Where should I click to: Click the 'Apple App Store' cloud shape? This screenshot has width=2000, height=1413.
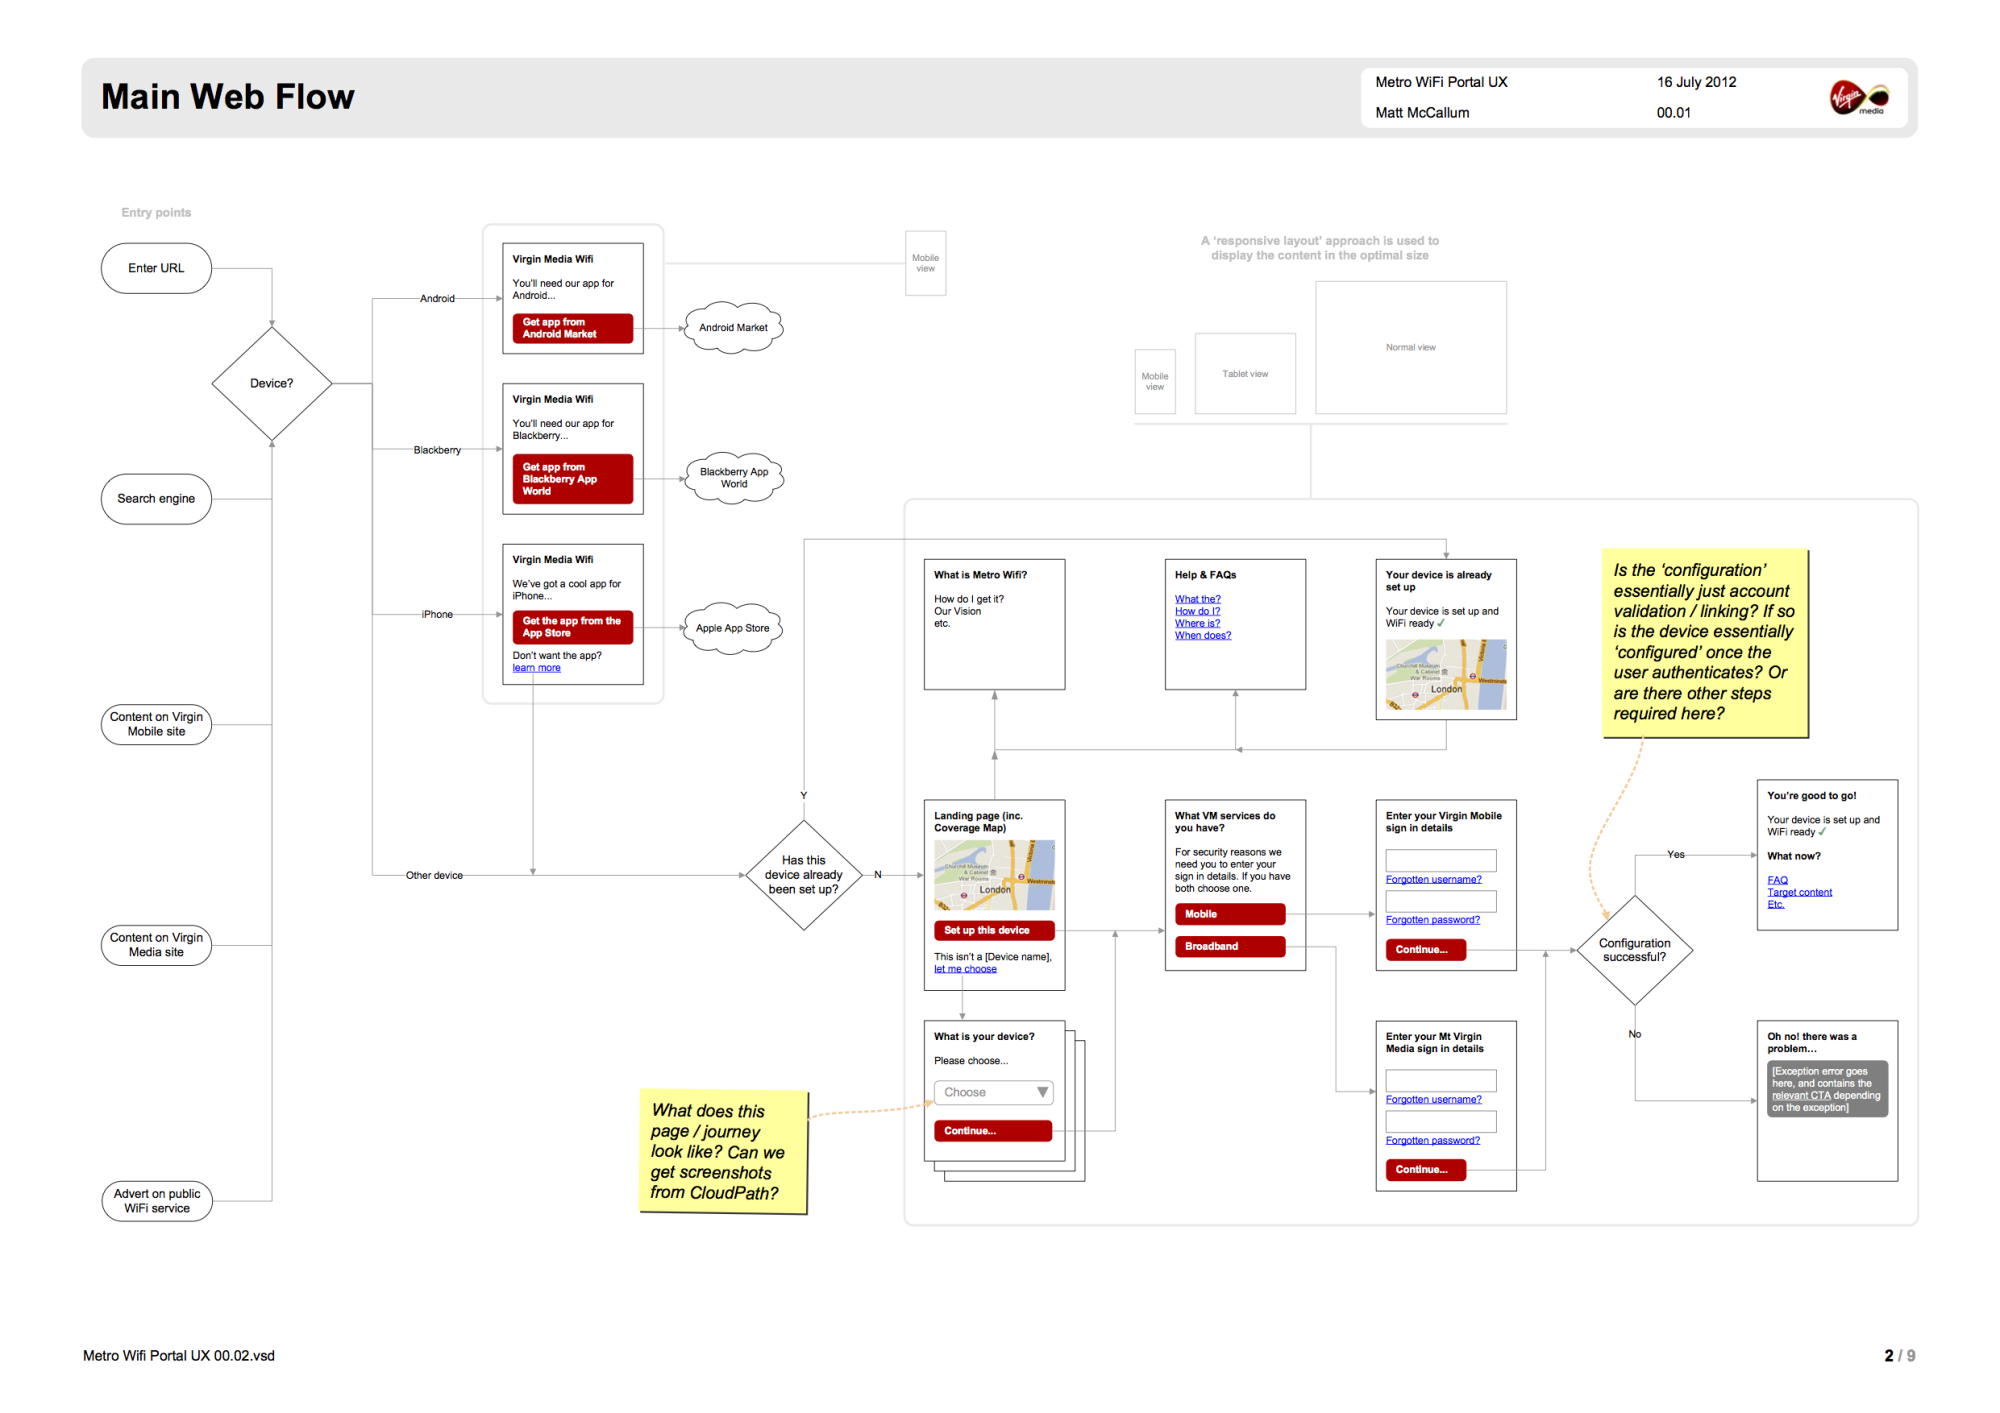733,628
